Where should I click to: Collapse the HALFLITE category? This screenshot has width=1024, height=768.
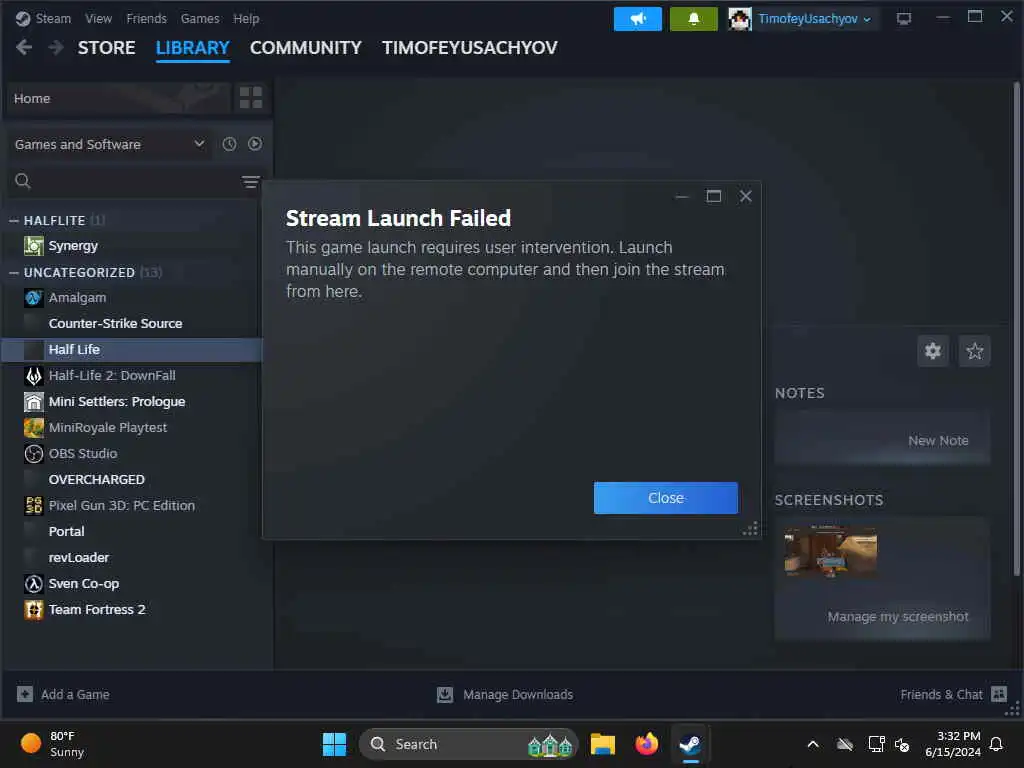tap(14, 221)
